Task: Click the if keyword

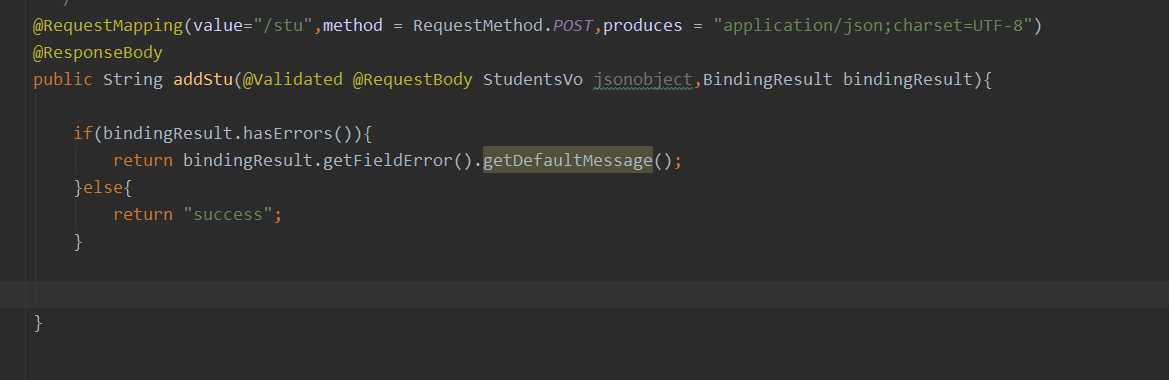Action: (x=83, y=134)
